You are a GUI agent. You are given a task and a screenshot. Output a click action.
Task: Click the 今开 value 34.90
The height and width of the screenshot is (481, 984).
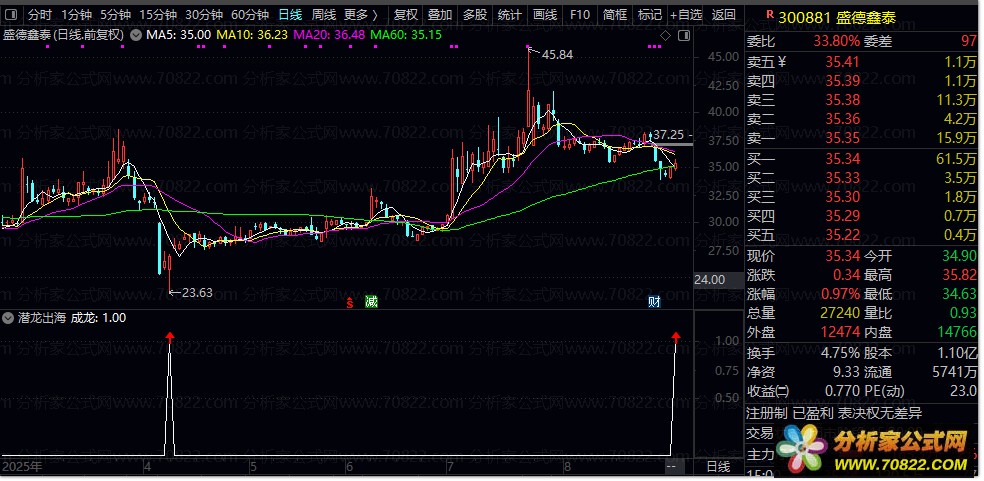coord(960,256)
